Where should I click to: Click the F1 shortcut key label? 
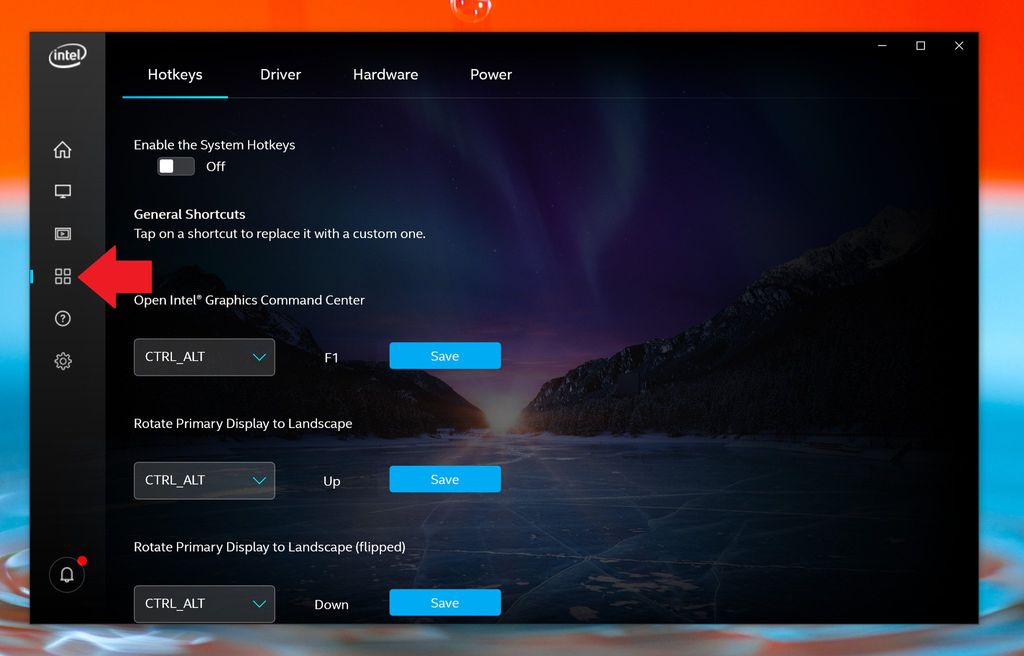click(x=331, y=357)
